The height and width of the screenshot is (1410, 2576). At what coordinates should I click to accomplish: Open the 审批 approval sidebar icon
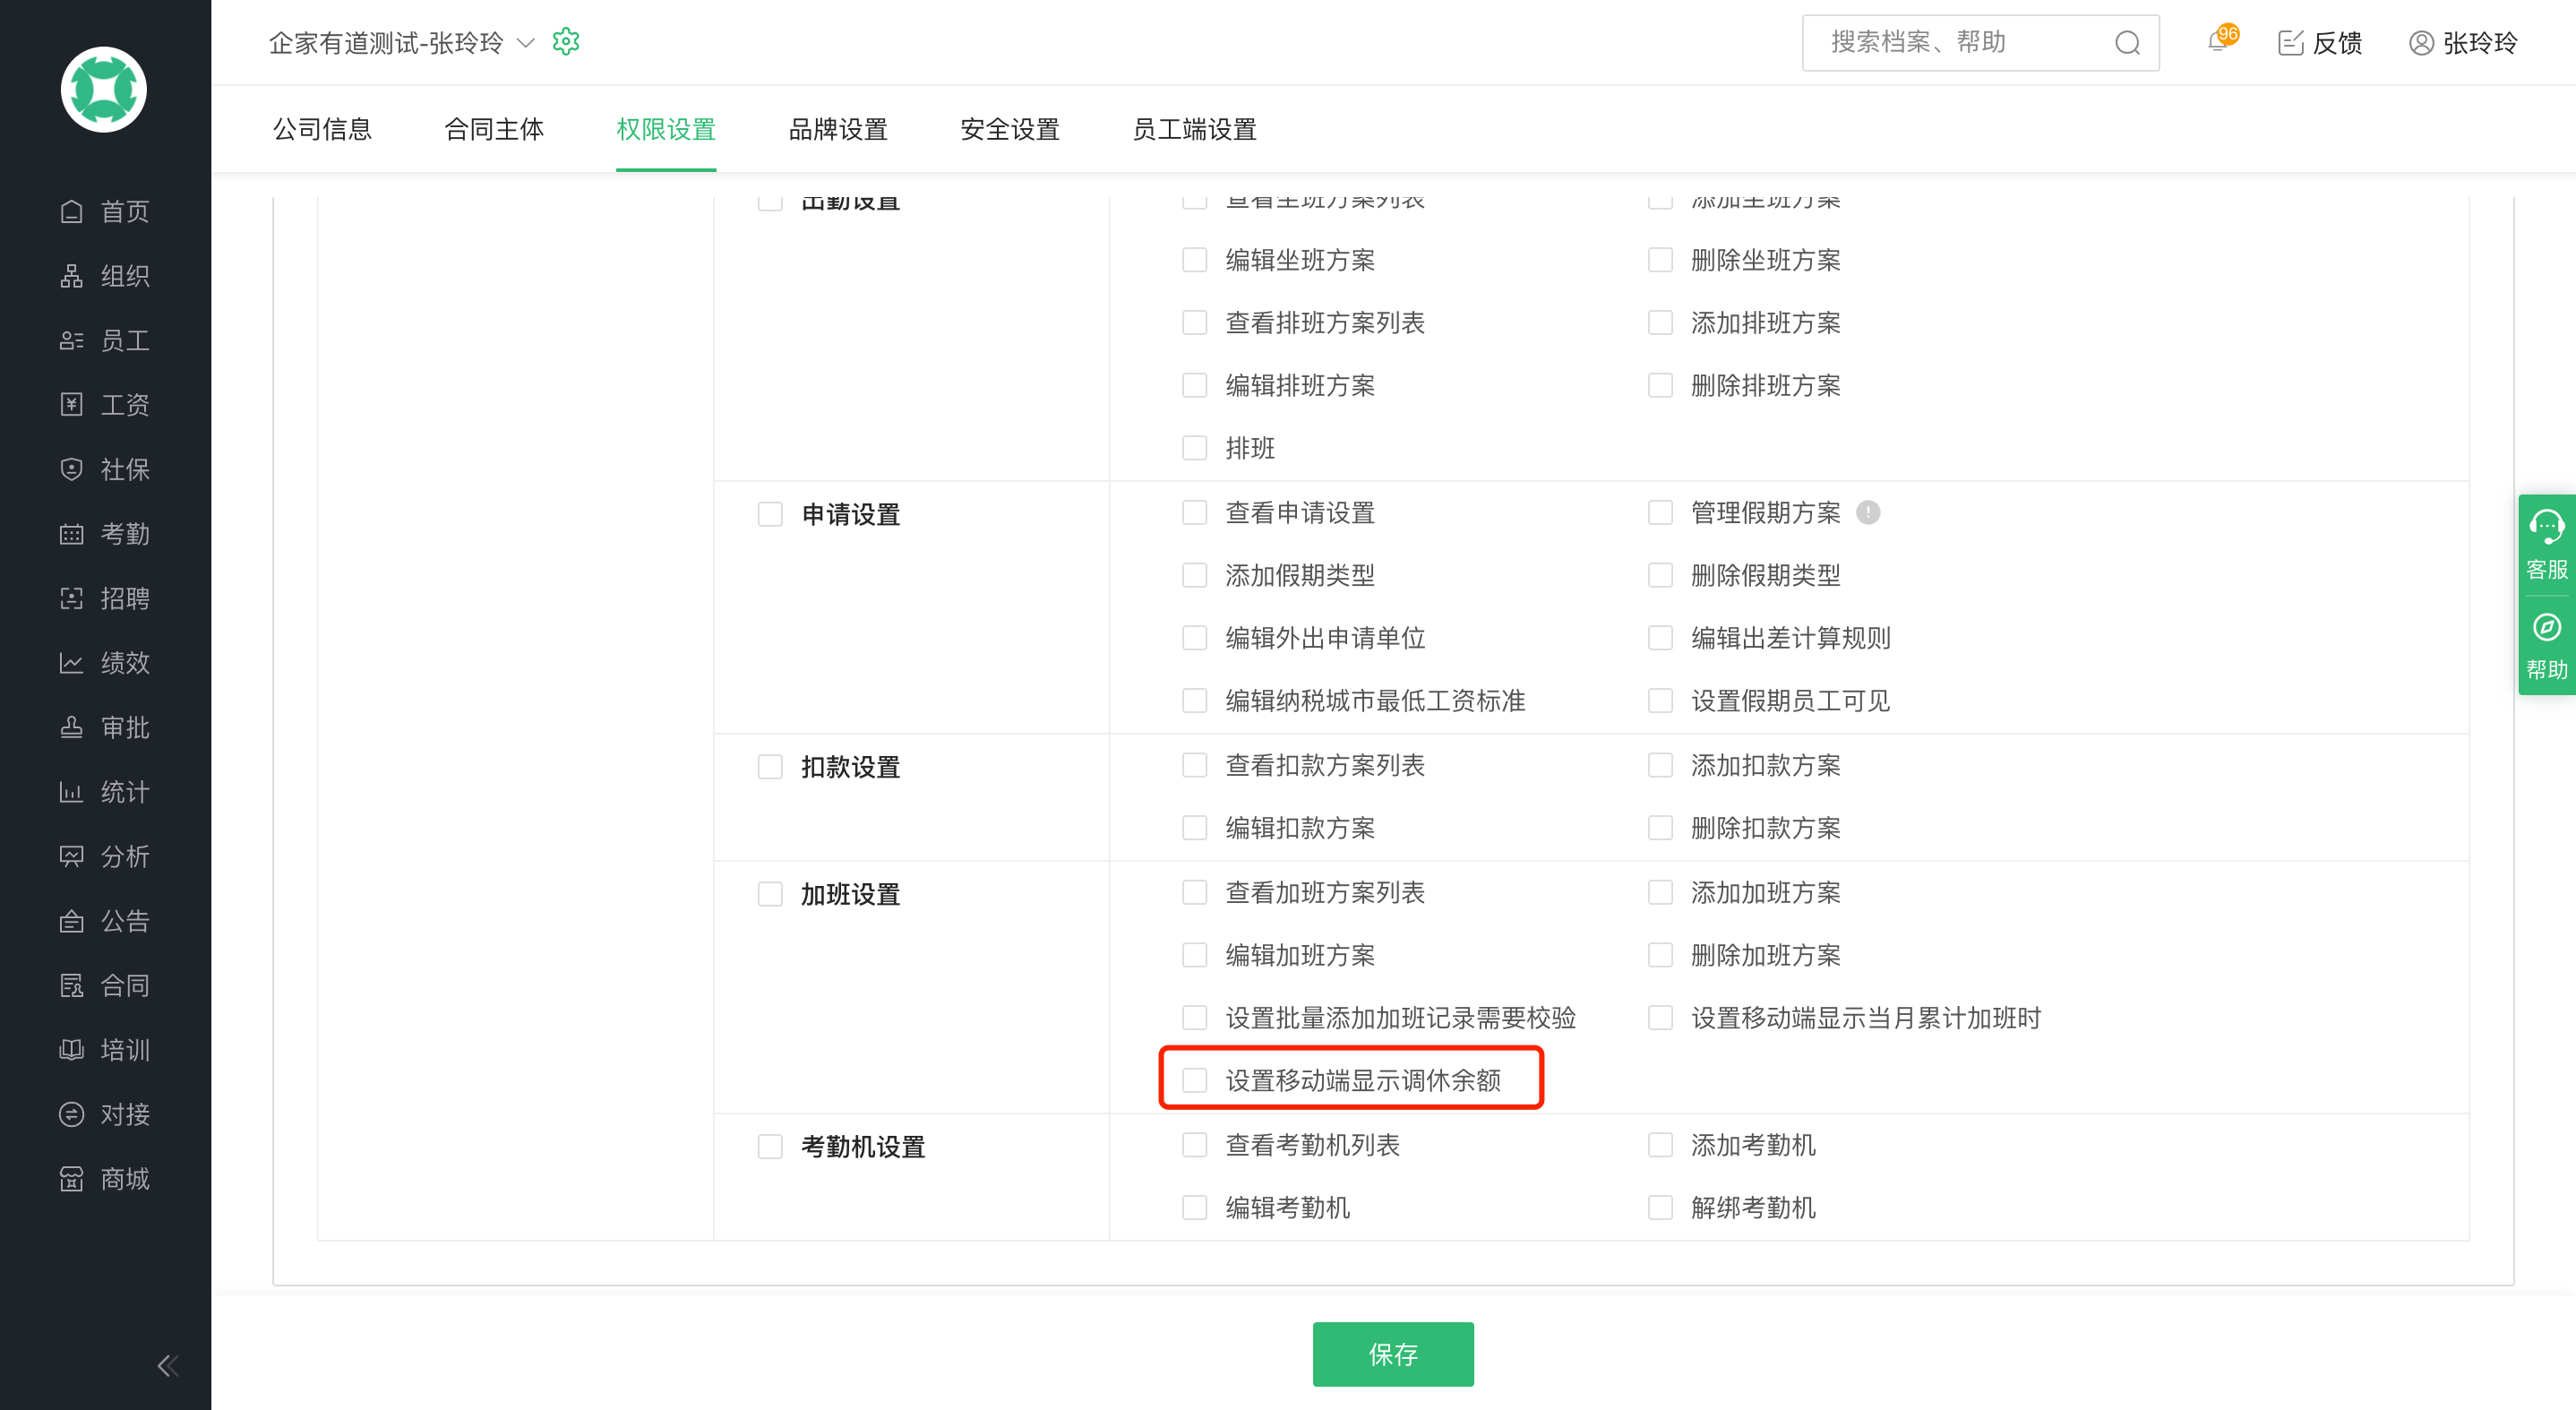point(71,727)
